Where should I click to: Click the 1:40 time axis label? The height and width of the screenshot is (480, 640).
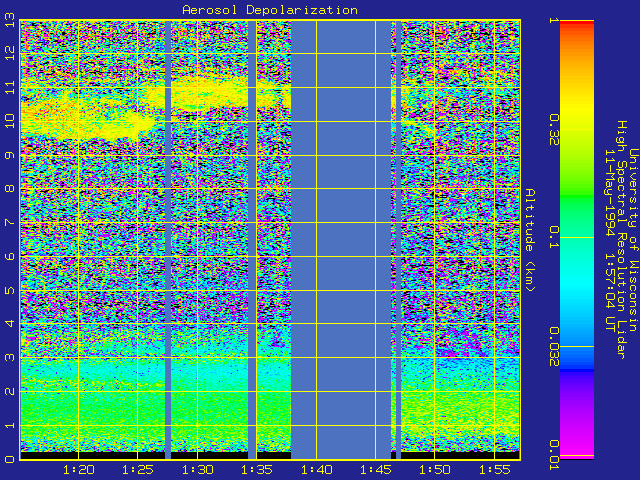(316, 470)
